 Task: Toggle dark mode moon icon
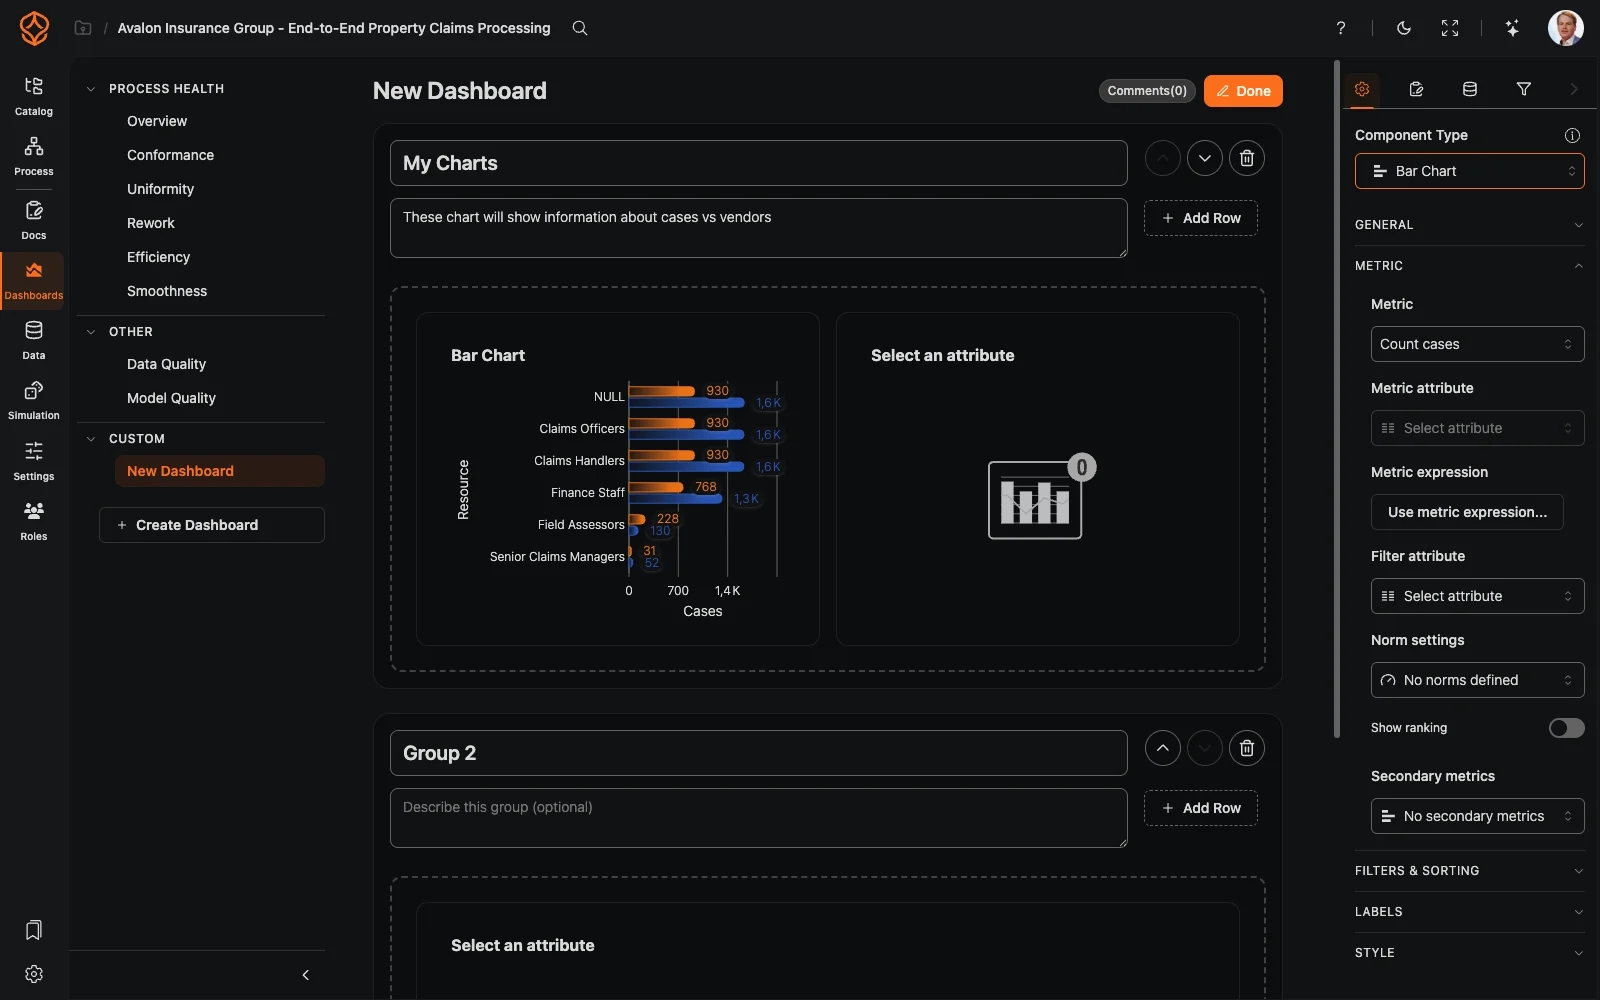(x=1404, y=28)
